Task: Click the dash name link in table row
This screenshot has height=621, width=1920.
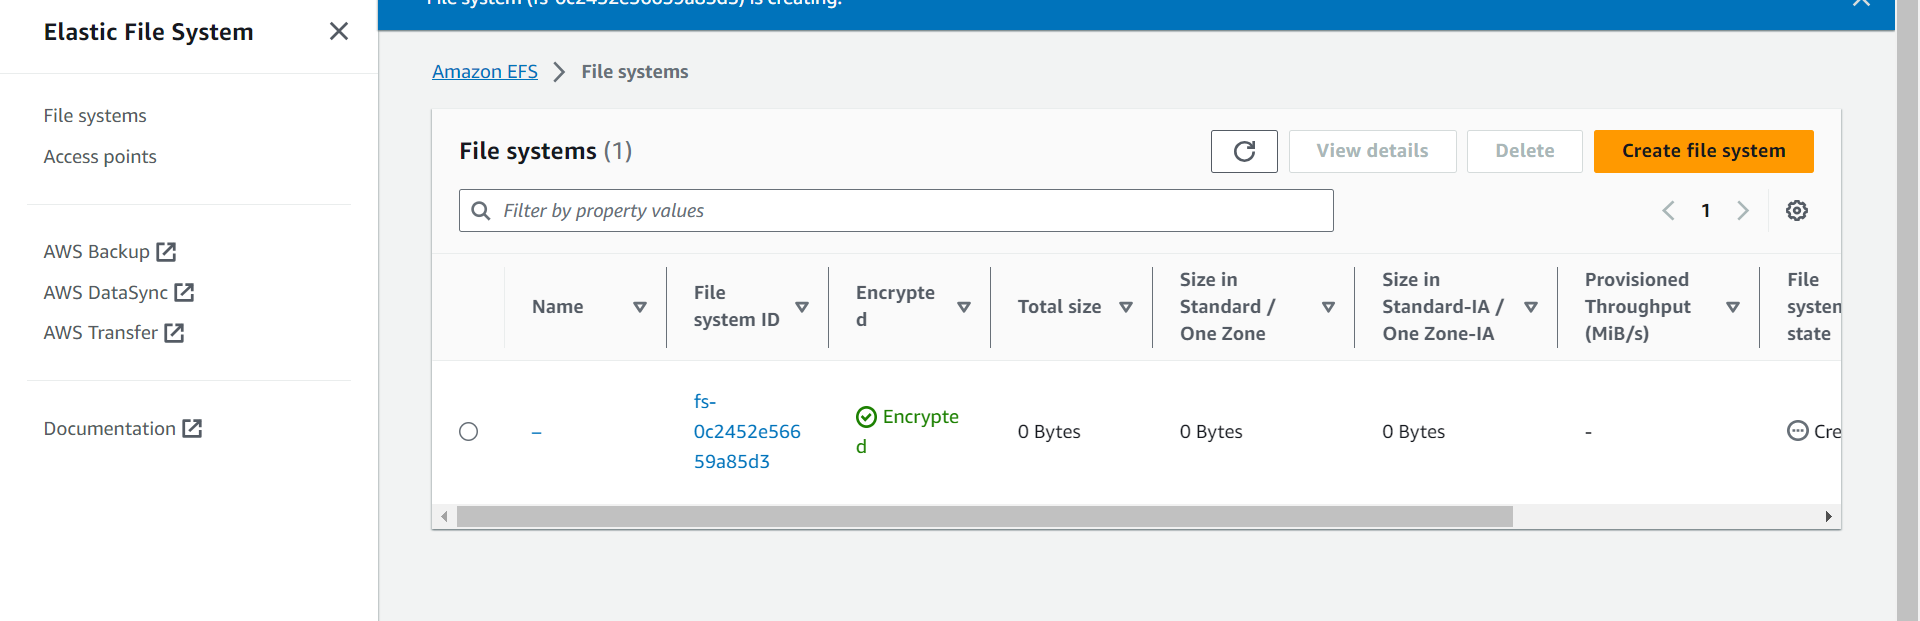Action: (537, 432)
